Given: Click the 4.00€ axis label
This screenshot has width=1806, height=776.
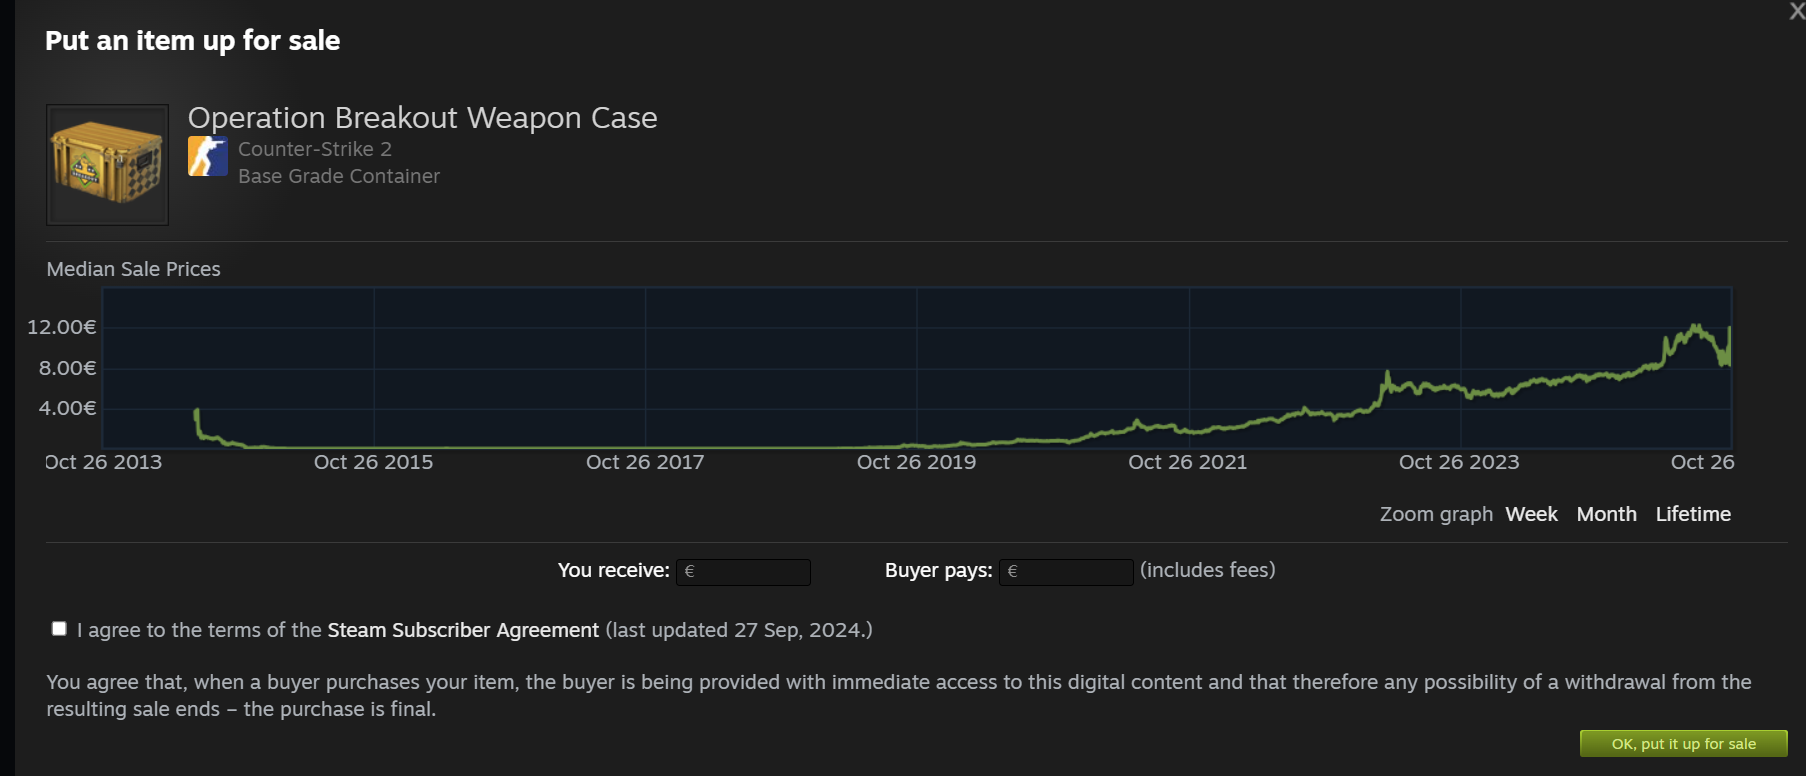Looking at the screenshot, I should click(67, 408).
